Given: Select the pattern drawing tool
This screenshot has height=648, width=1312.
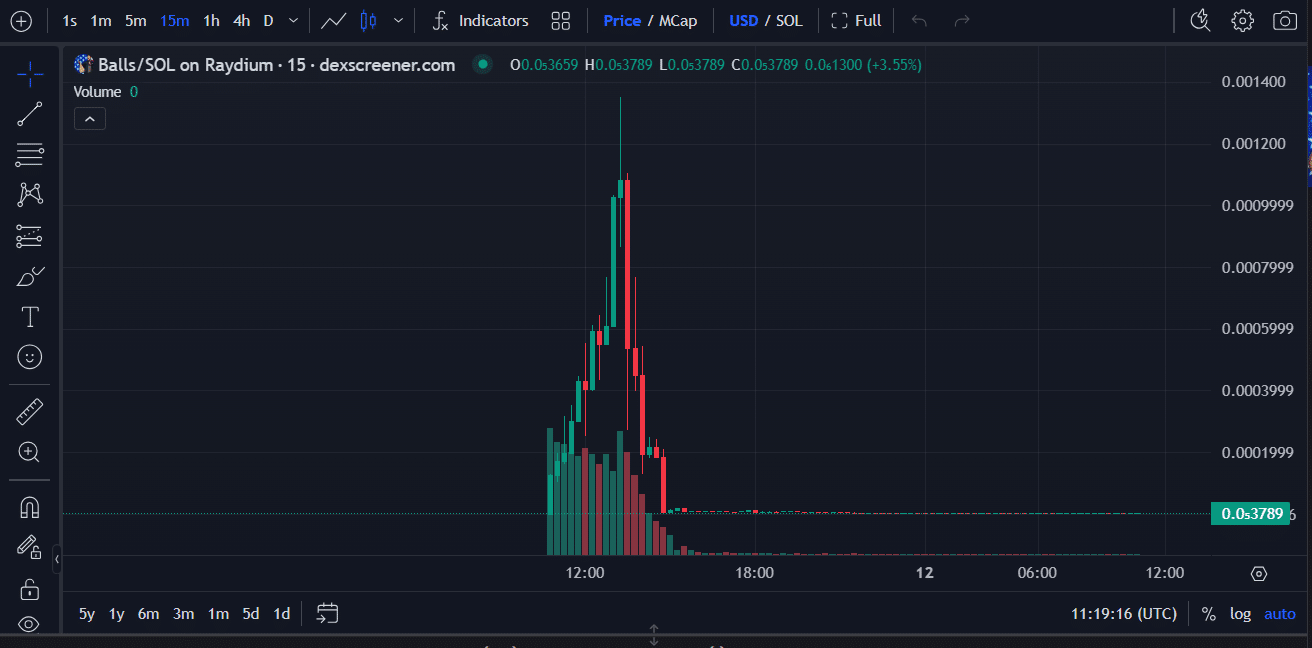Looking at the screenshot, I should tap(30, 195).
